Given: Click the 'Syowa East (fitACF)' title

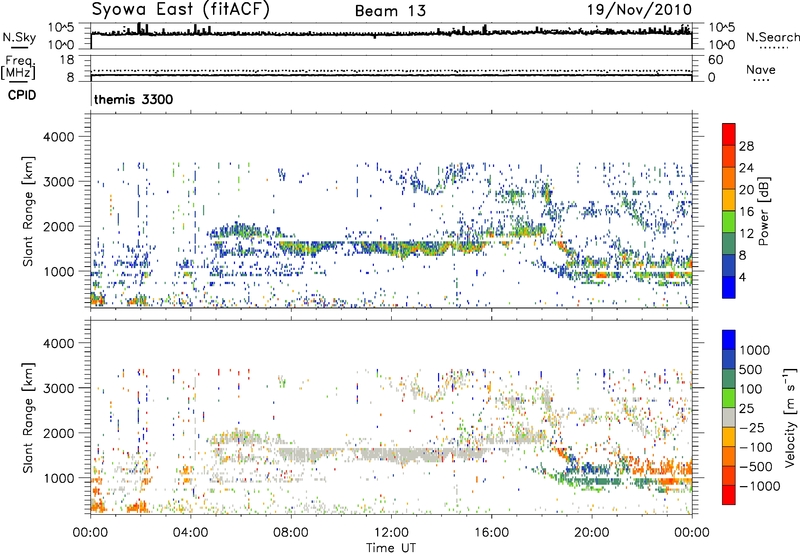Looking at the screenshot, I should pos(180,10).
